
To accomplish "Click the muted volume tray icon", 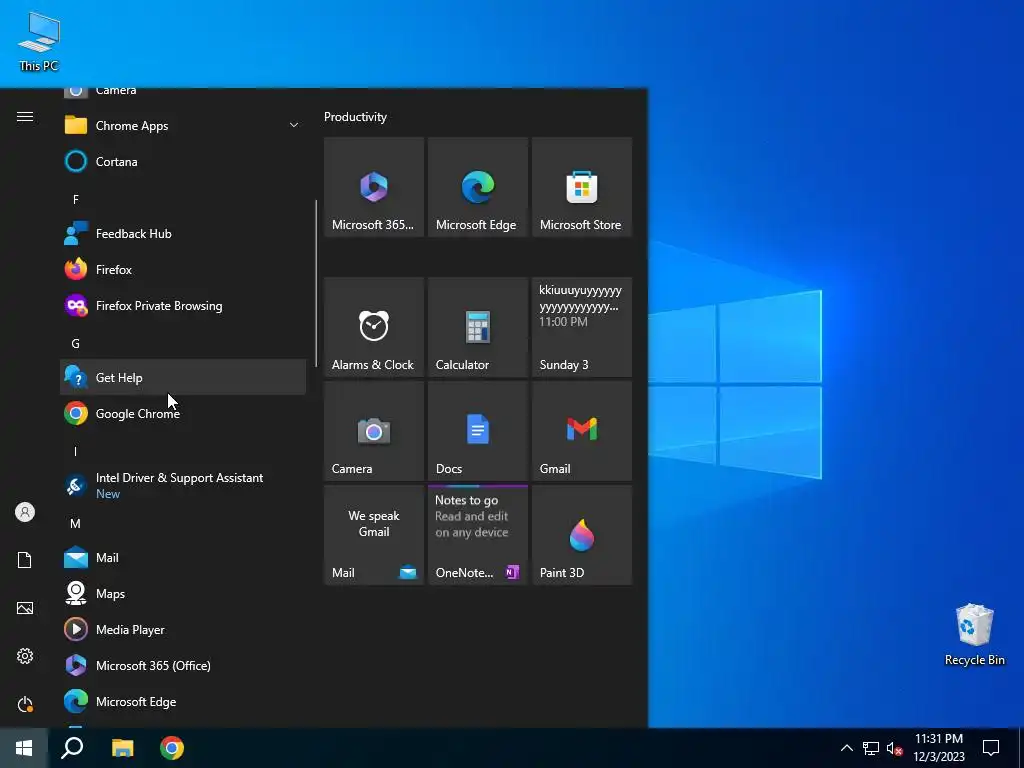I will pyautogui.click(x=894, y=748).
